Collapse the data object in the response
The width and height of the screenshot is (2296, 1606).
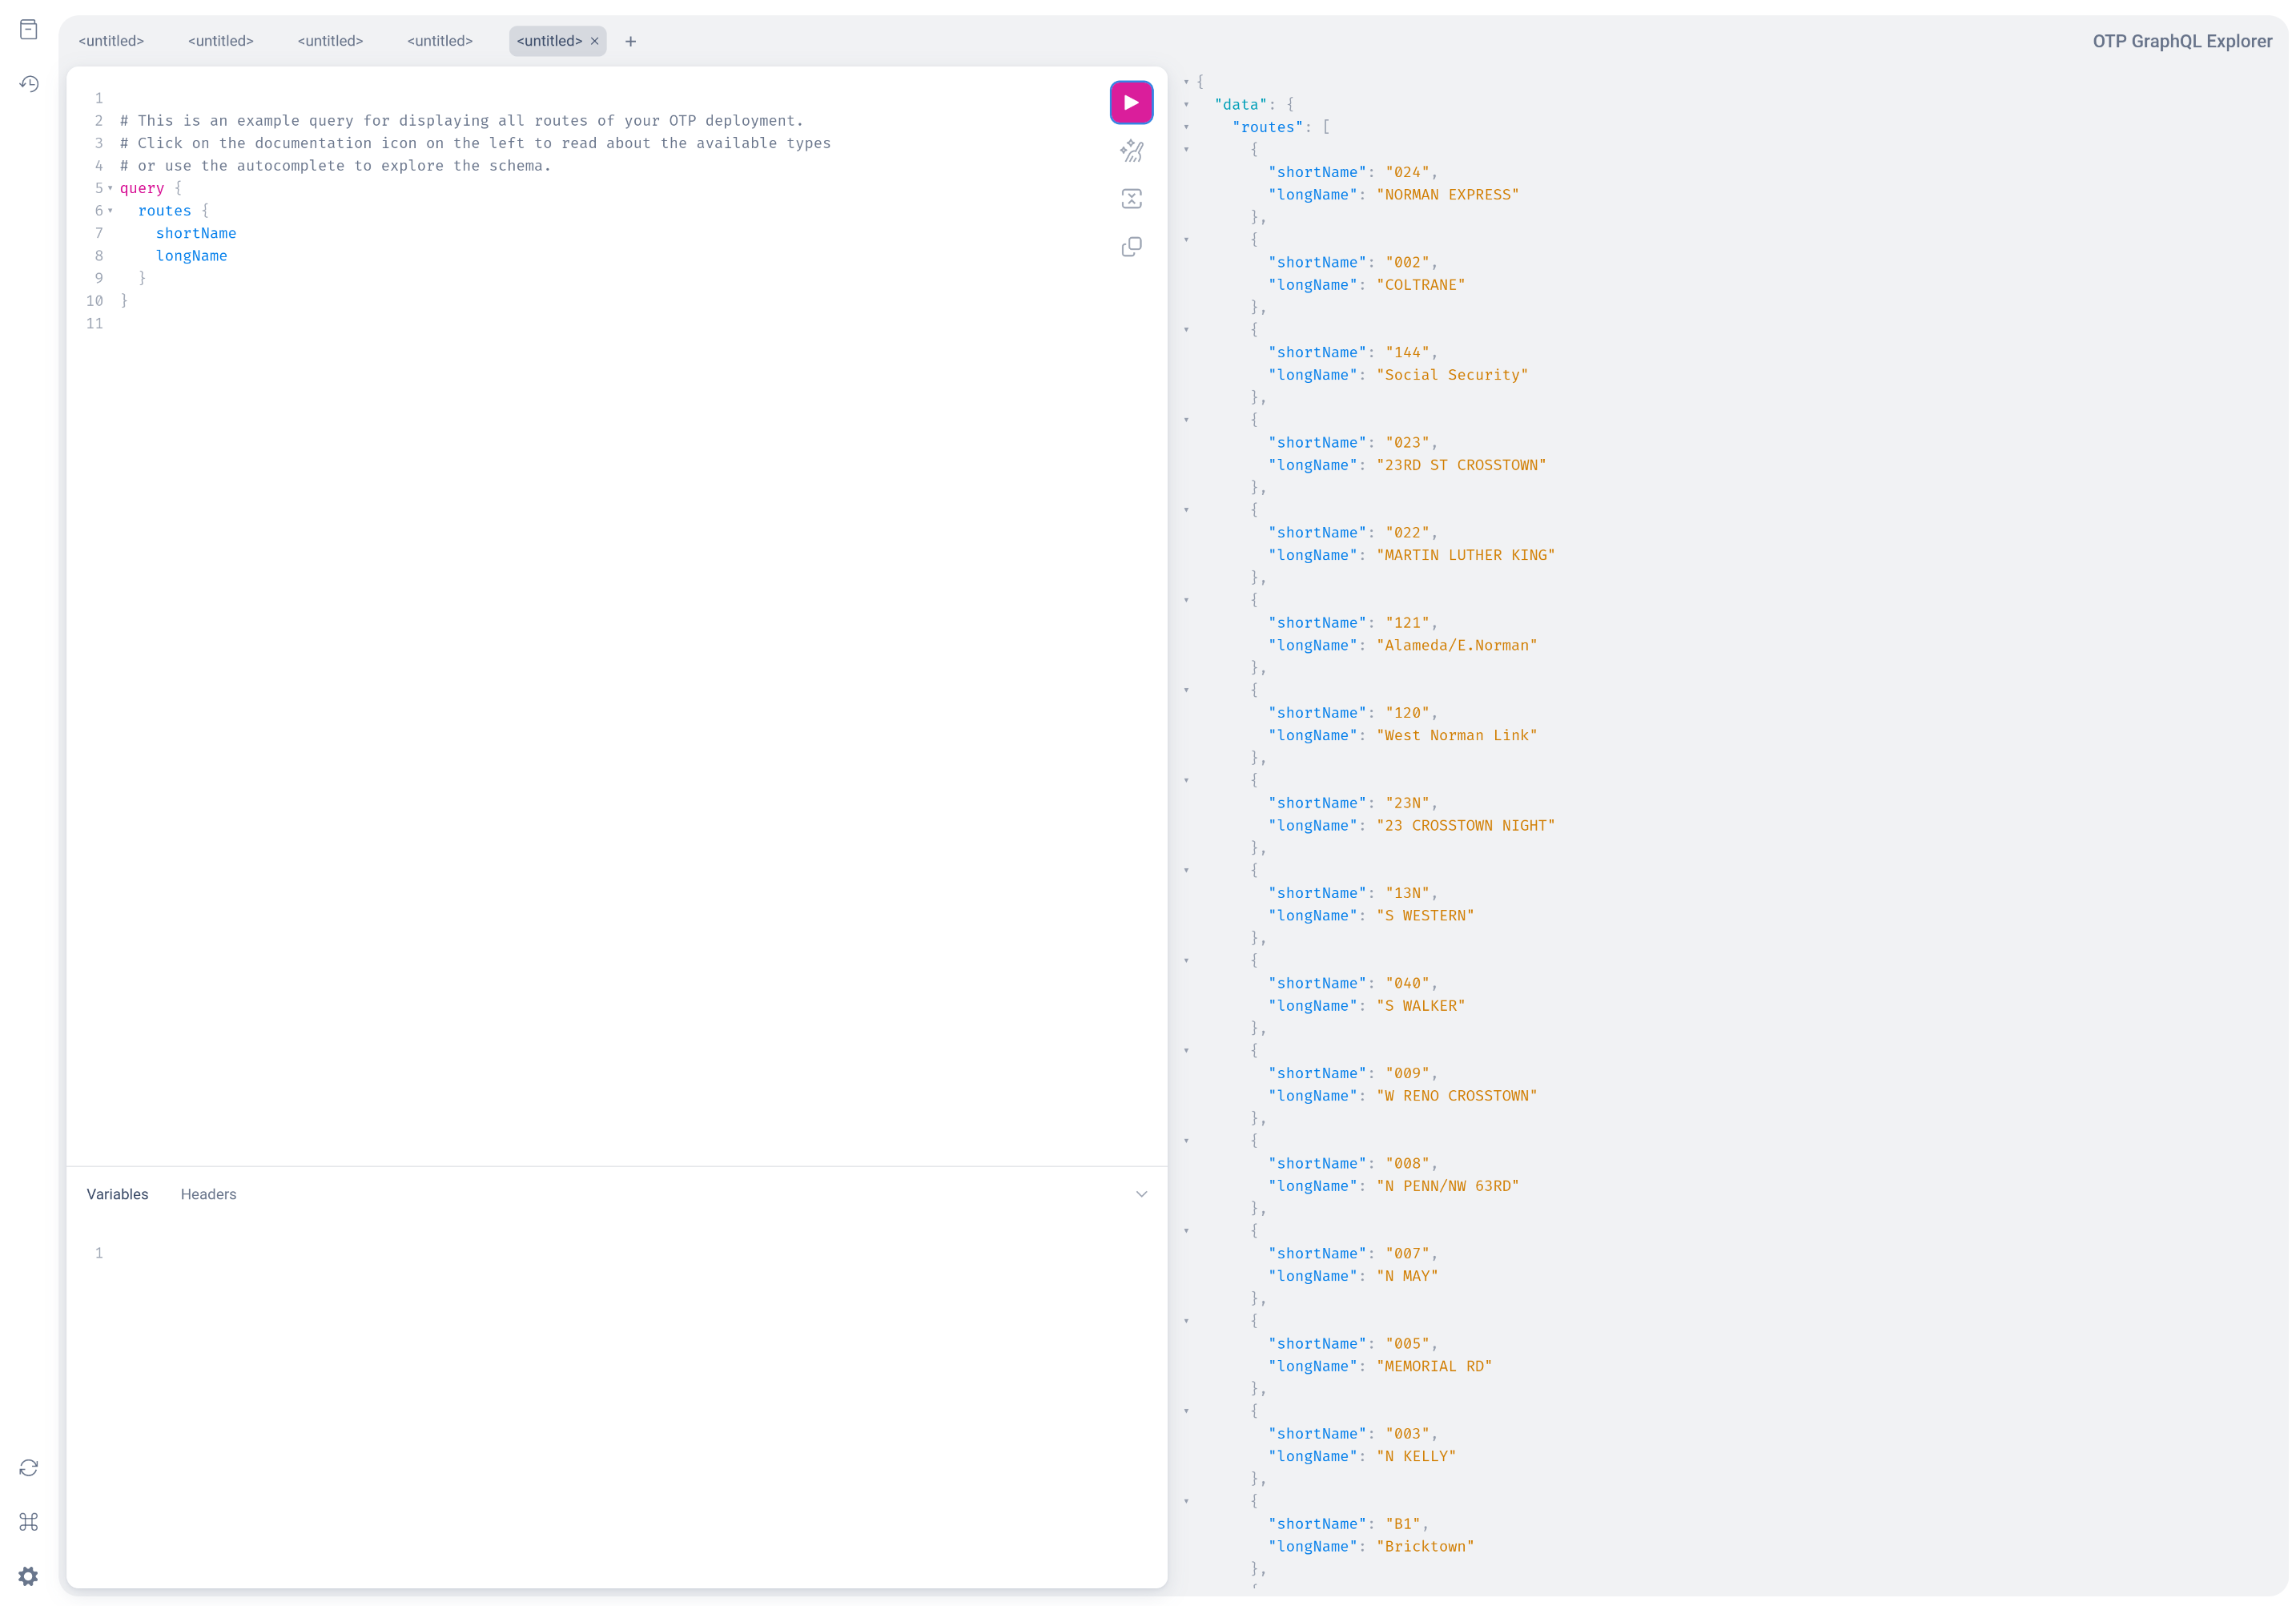pyautogui.click(x=1187, y=104)
